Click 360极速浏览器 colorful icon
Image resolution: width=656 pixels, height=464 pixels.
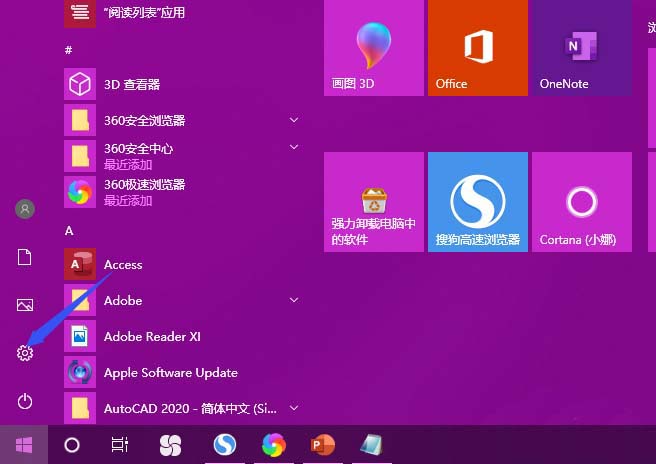pyautogui.click(x=80, y=192)
